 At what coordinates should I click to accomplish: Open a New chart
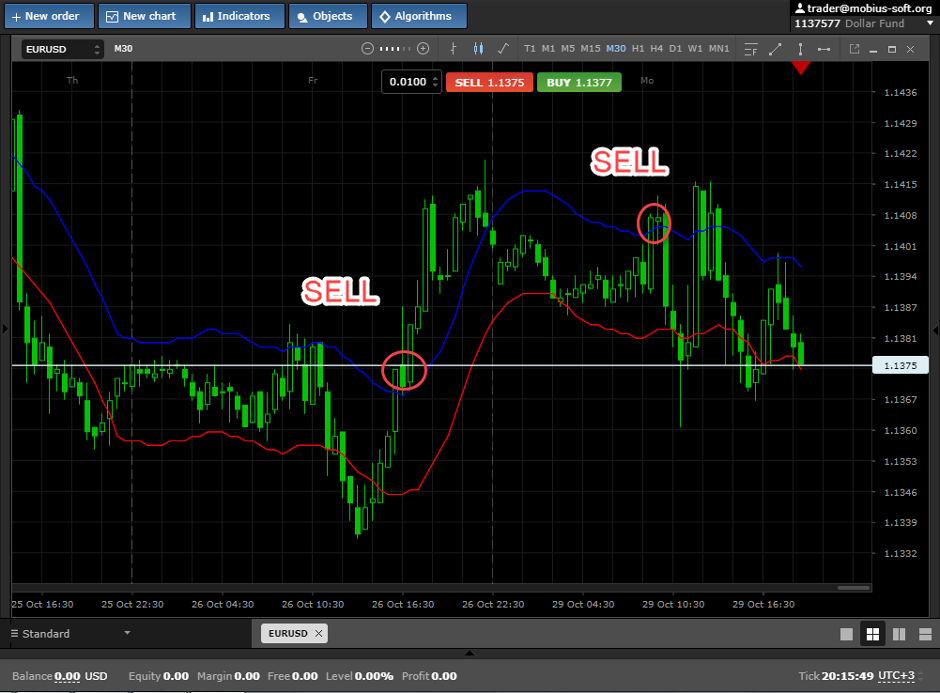tap(144, 16)
